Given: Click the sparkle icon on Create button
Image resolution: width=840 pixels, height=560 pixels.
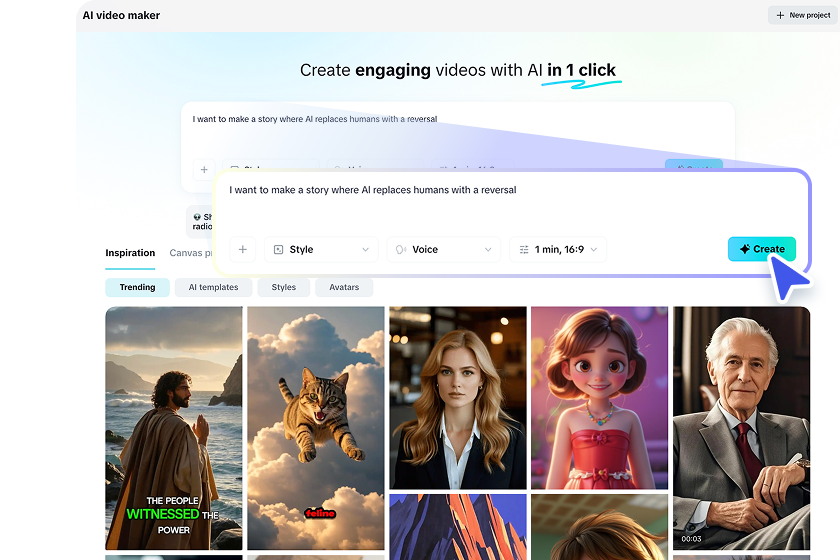Looking at the screenshot, I should (x=745, y=249).
